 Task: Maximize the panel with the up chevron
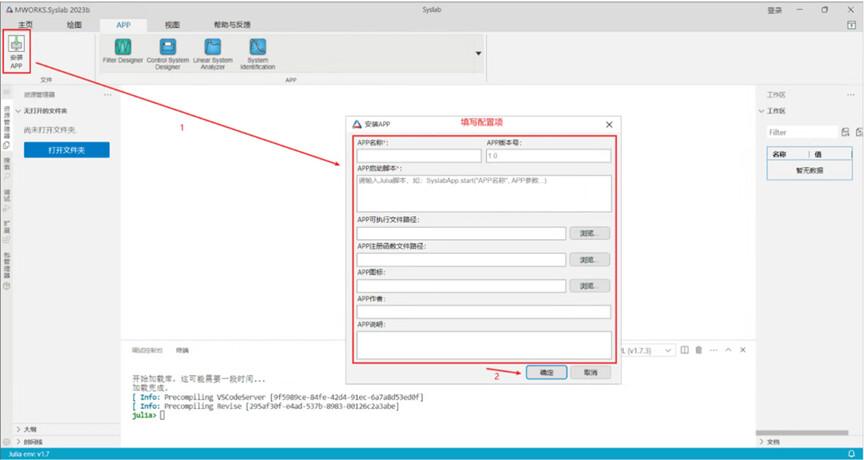(728, 350)
